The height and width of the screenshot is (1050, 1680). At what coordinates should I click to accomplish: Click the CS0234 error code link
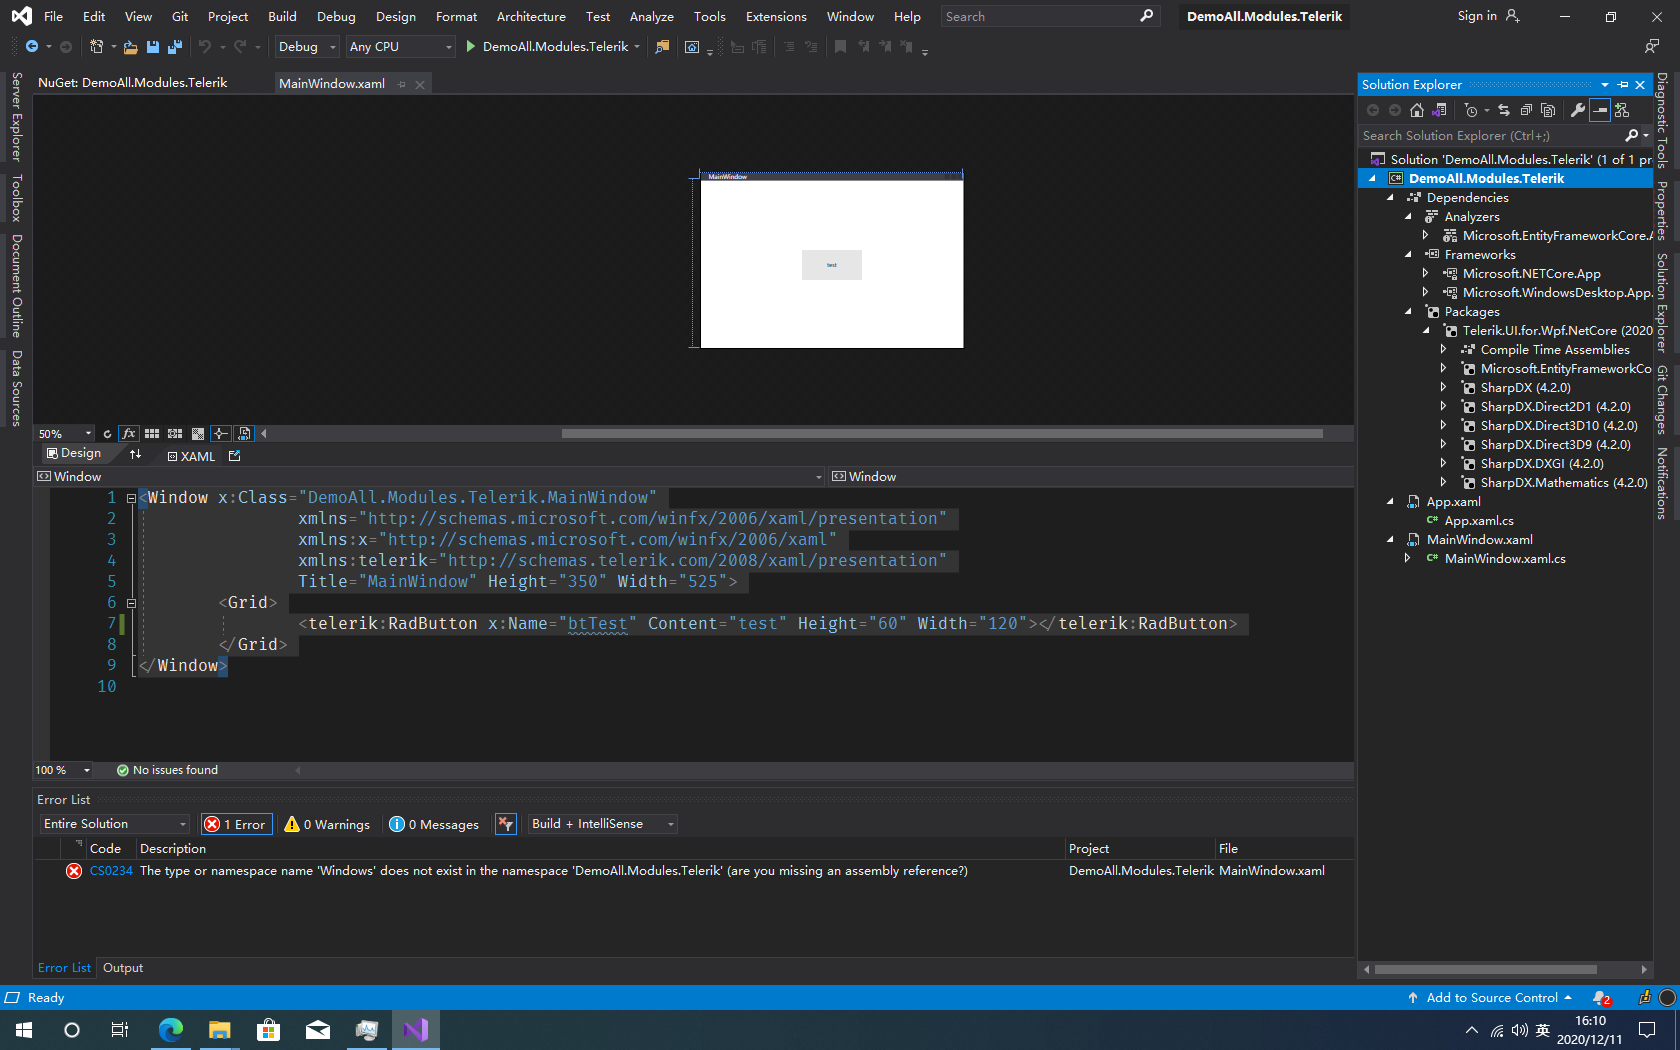[111, 871]
